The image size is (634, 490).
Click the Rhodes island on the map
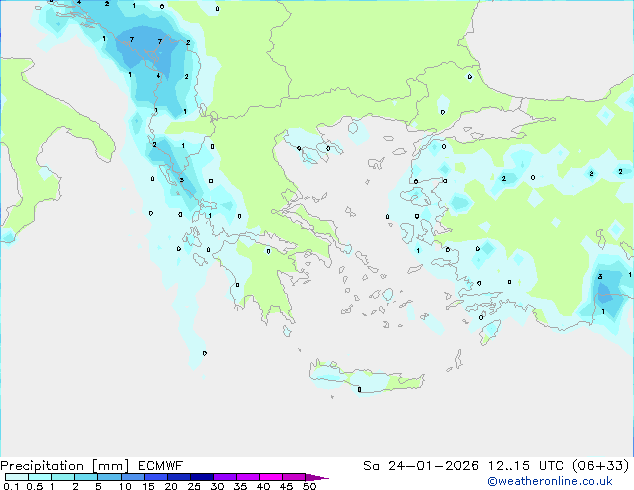click(490, 332)
